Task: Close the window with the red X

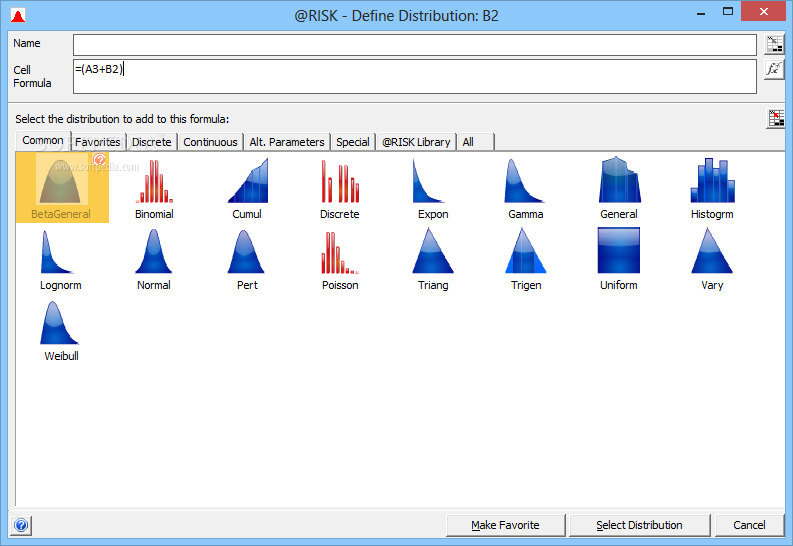Action: pos(764,11)
